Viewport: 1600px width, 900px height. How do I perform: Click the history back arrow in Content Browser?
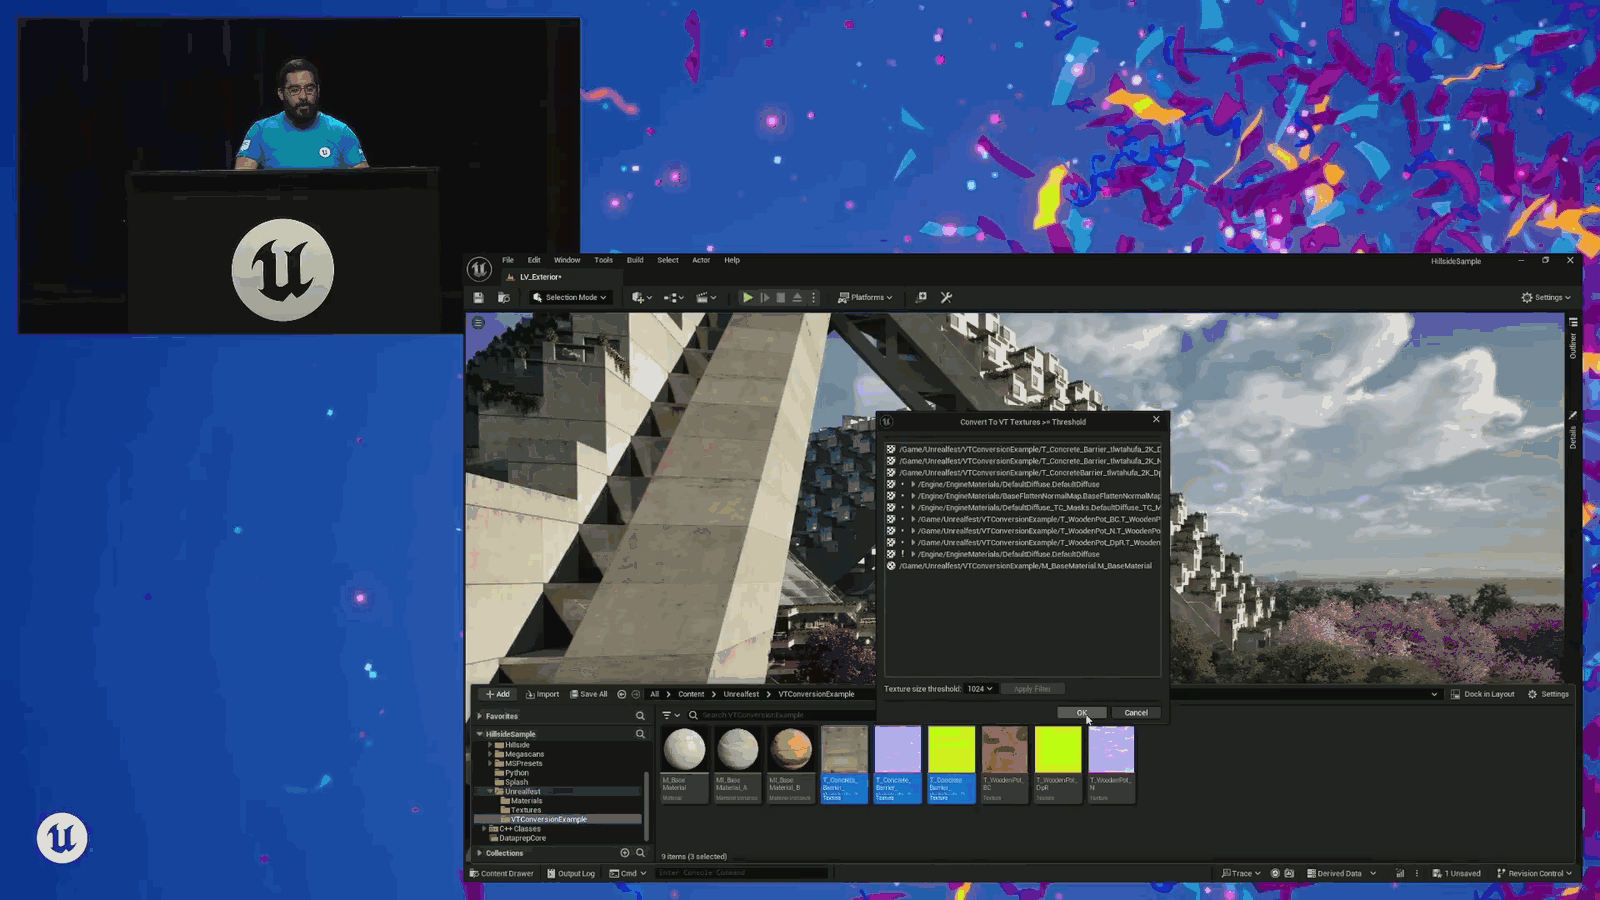pos(622,694)
